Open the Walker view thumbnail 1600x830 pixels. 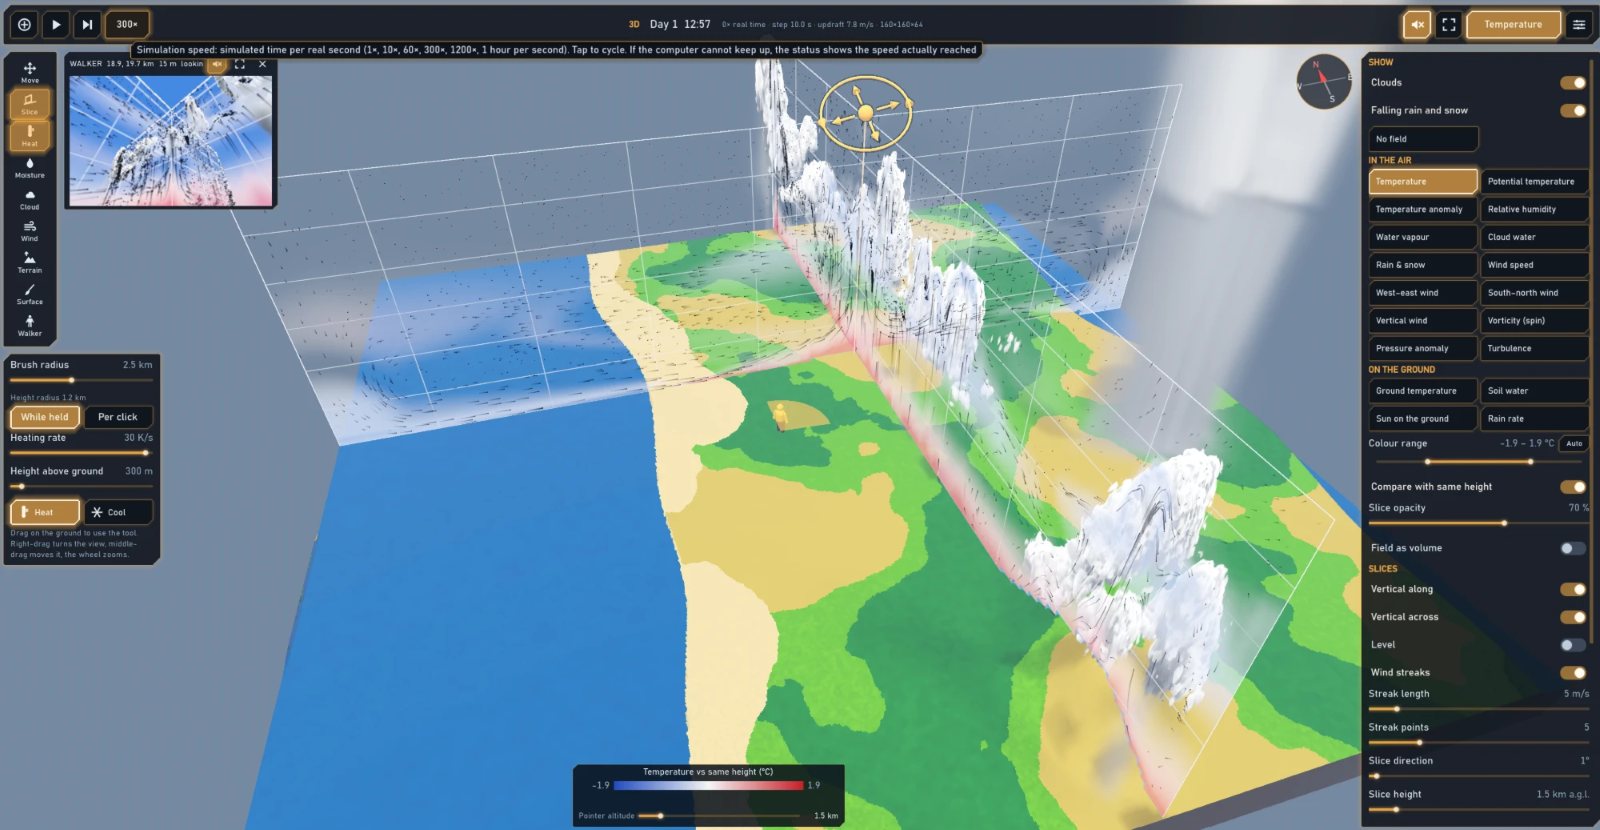[x=170, y=141]
